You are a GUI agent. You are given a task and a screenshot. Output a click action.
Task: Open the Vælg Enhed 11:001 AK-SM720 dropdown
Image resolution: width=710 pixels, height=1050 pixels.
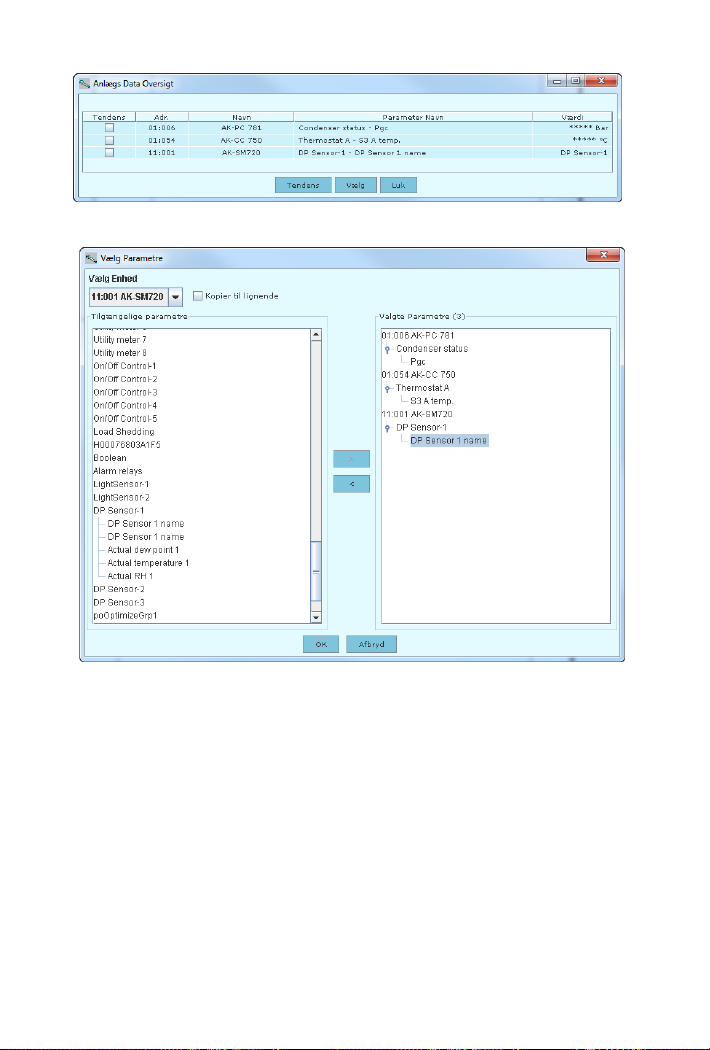pyautogui.click(x=175, y=297)
